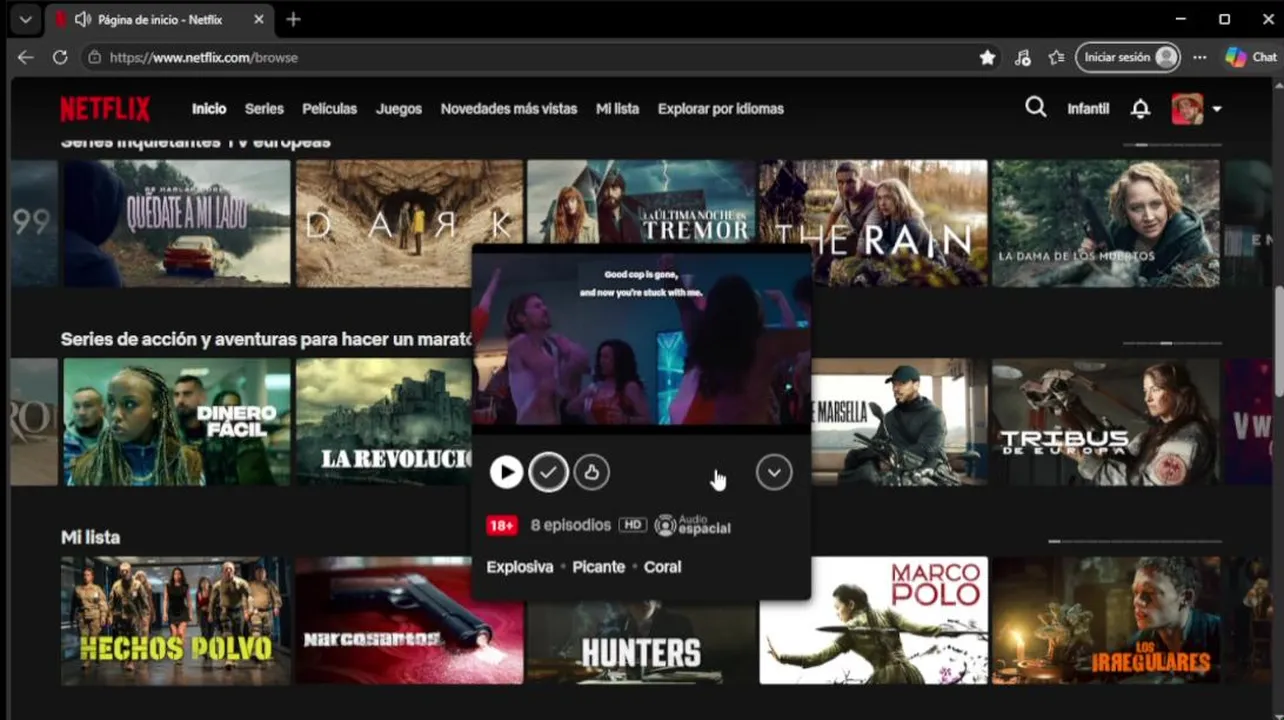Click the netflix.com address bar
The image size is (1284, 720).
point(540,57)
